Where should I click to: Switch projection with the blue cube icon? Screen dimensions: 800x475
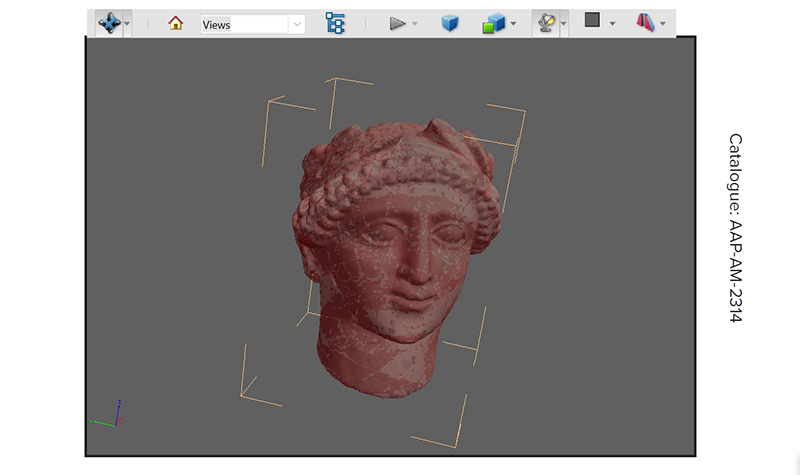click(x=449, y=23)
